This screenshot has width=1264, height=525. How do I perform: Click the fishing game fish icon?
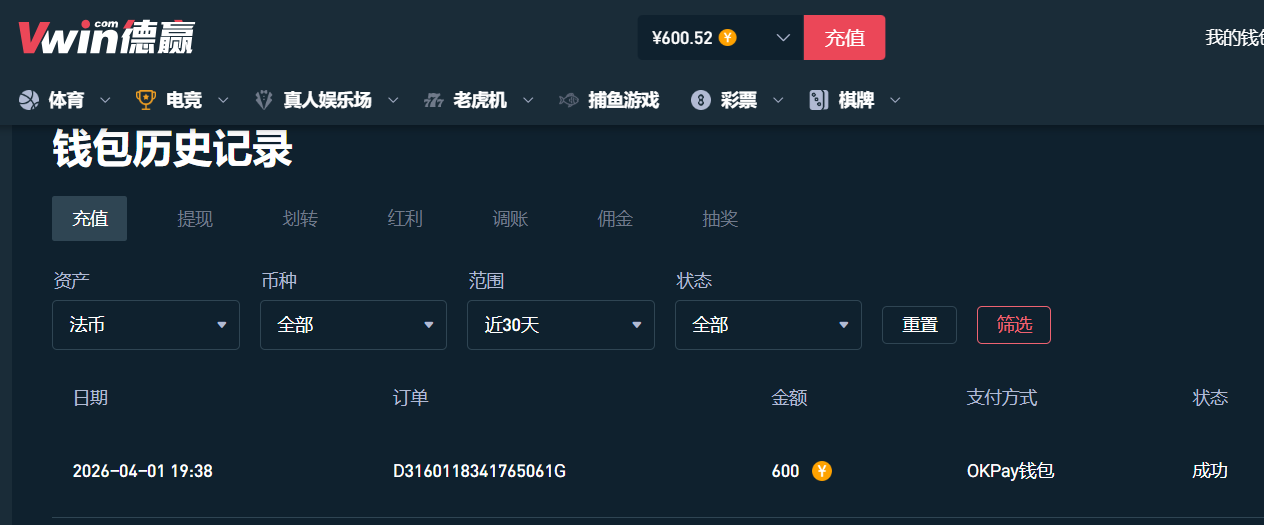tap(568, 100)
